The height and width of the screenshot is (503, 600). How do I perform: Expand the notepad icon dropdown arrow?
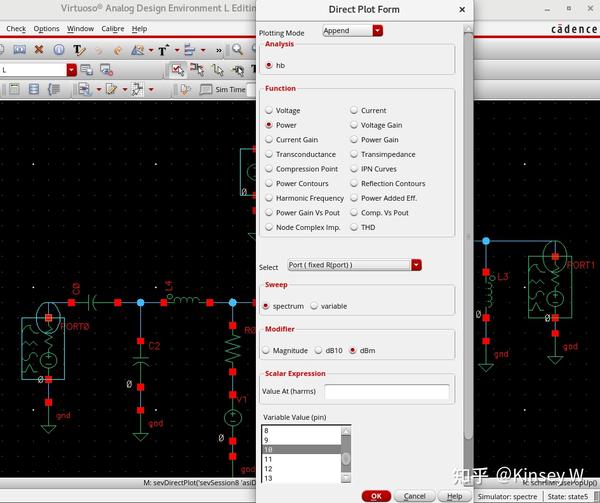125,90
